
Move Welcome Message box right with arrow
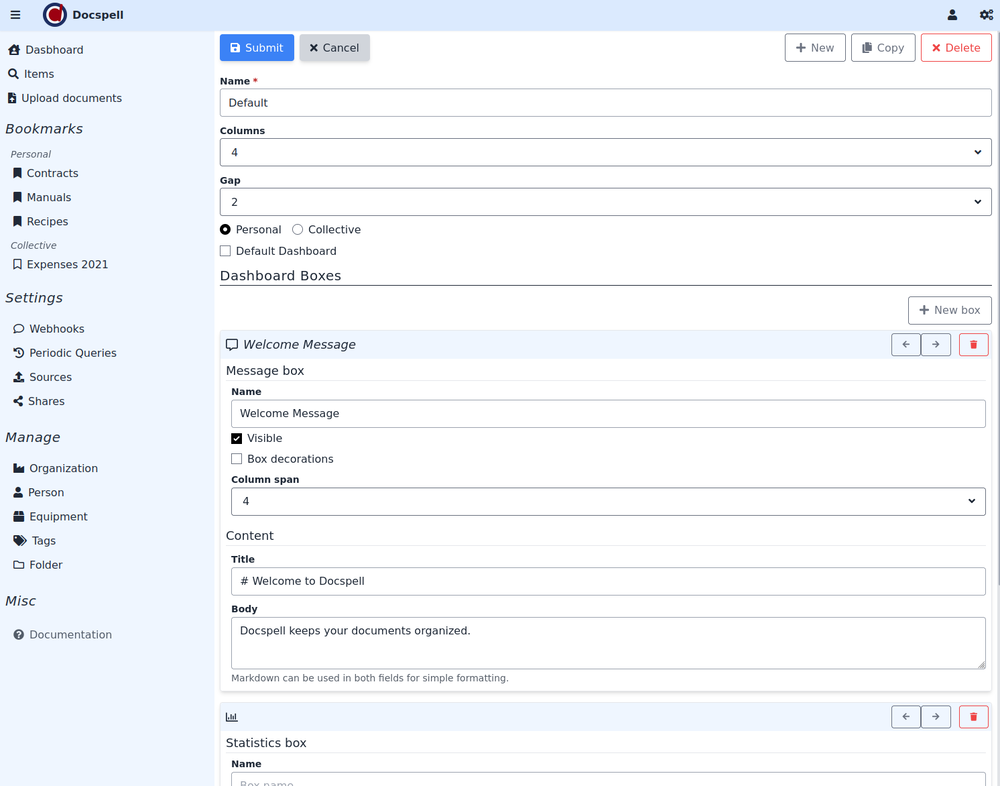(x=936, y=345)
